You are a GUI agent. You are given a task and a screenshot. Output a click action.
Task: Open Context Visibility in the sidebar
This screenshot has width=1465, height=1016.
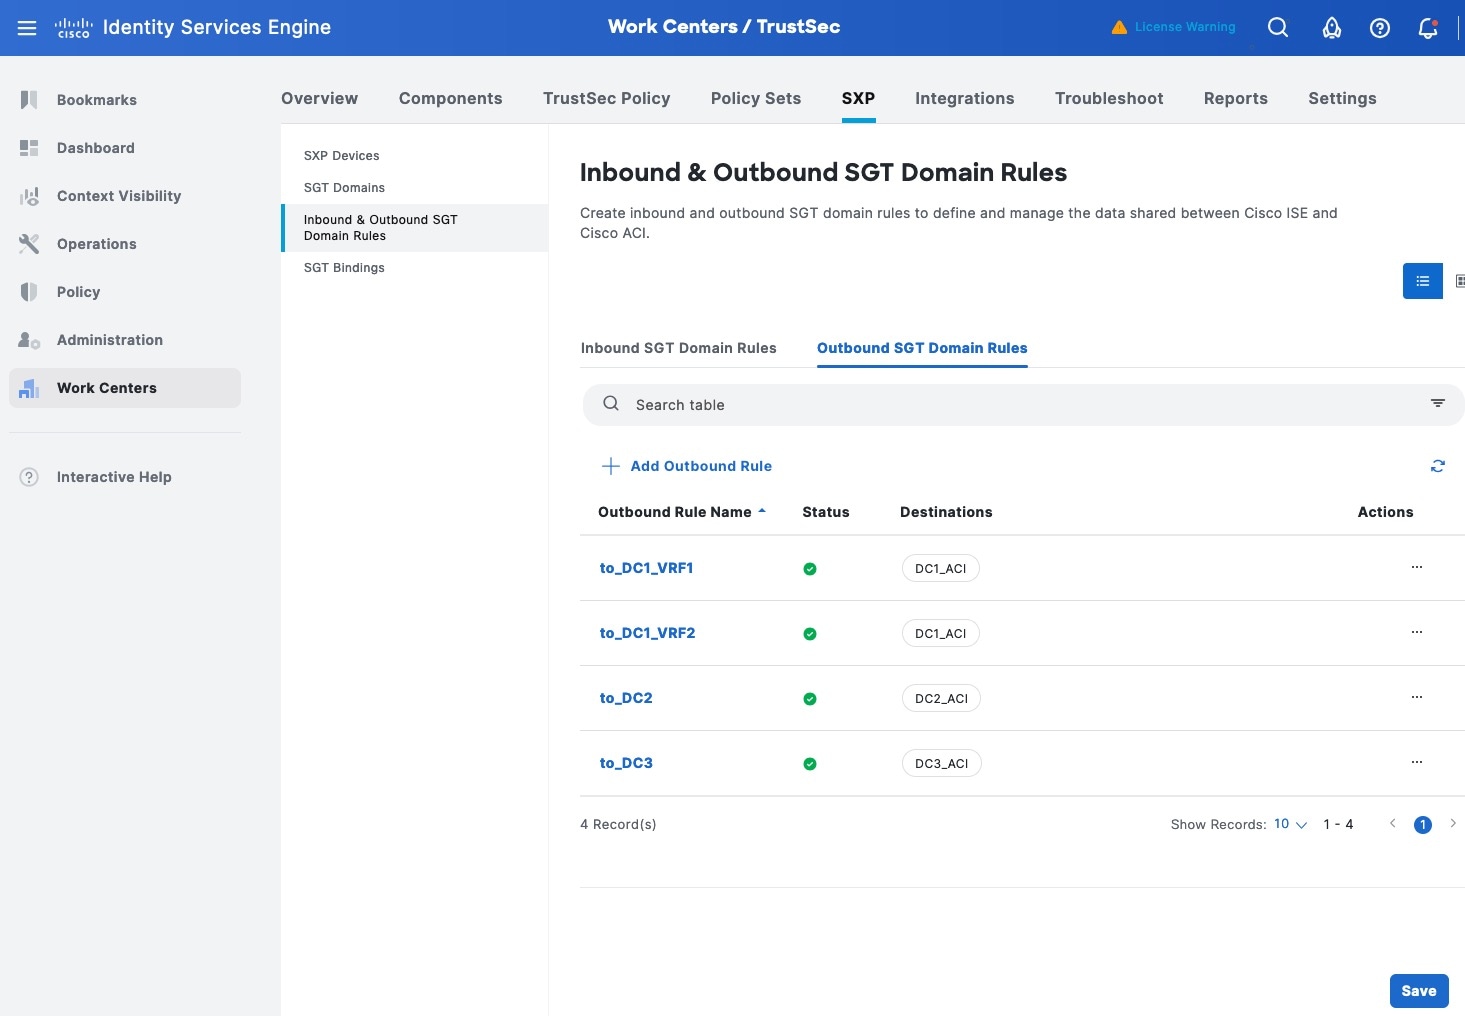click(118, 196)
